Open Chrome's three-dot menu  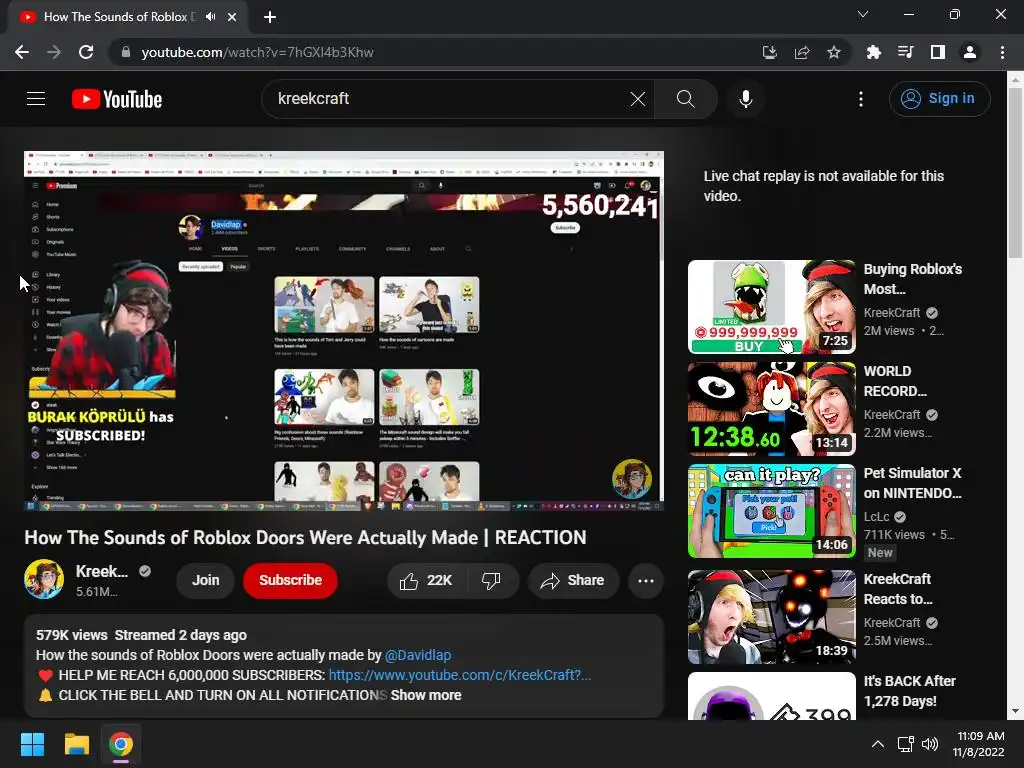[x=1002, y=52]
